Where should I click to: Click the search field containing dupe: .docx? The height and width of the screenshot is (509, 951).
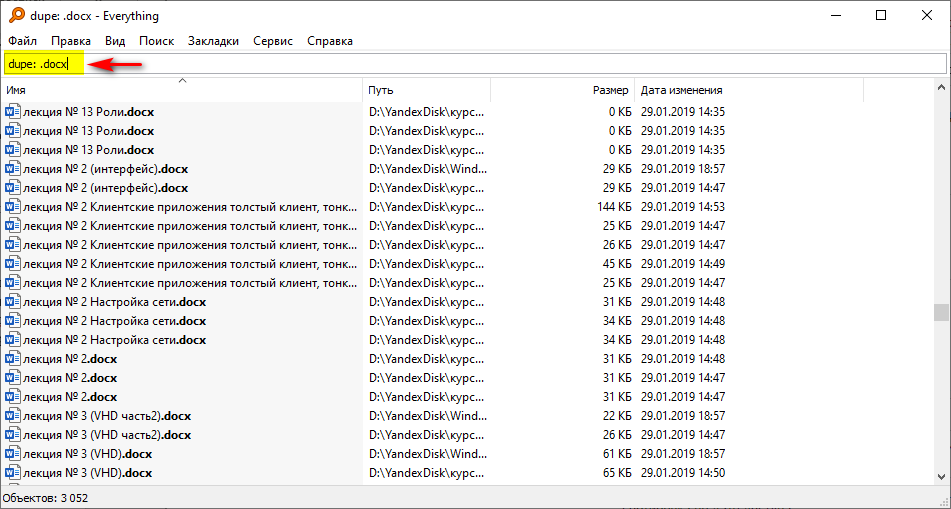pyautogui.click(x=500, y=64)
